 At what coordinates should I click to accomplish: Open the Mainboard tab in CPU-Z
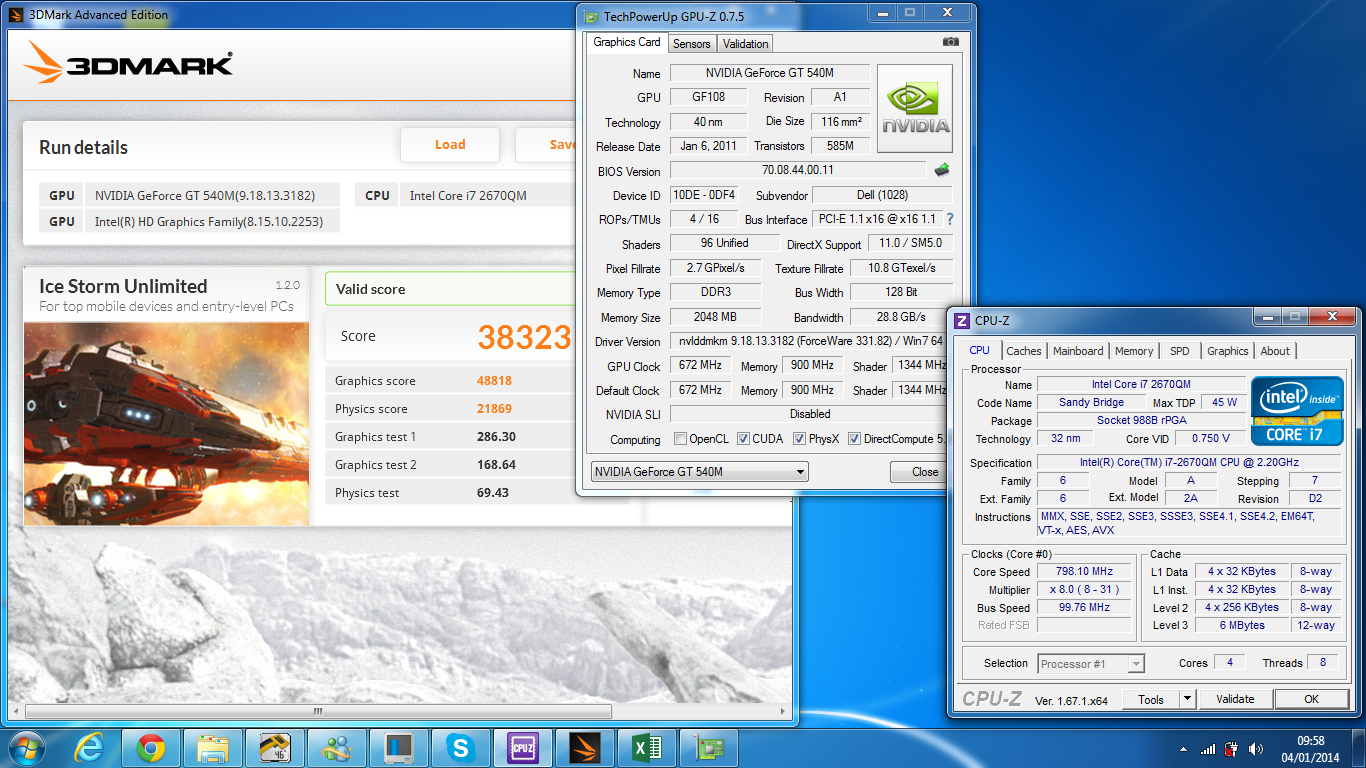tap(1078, 351)
